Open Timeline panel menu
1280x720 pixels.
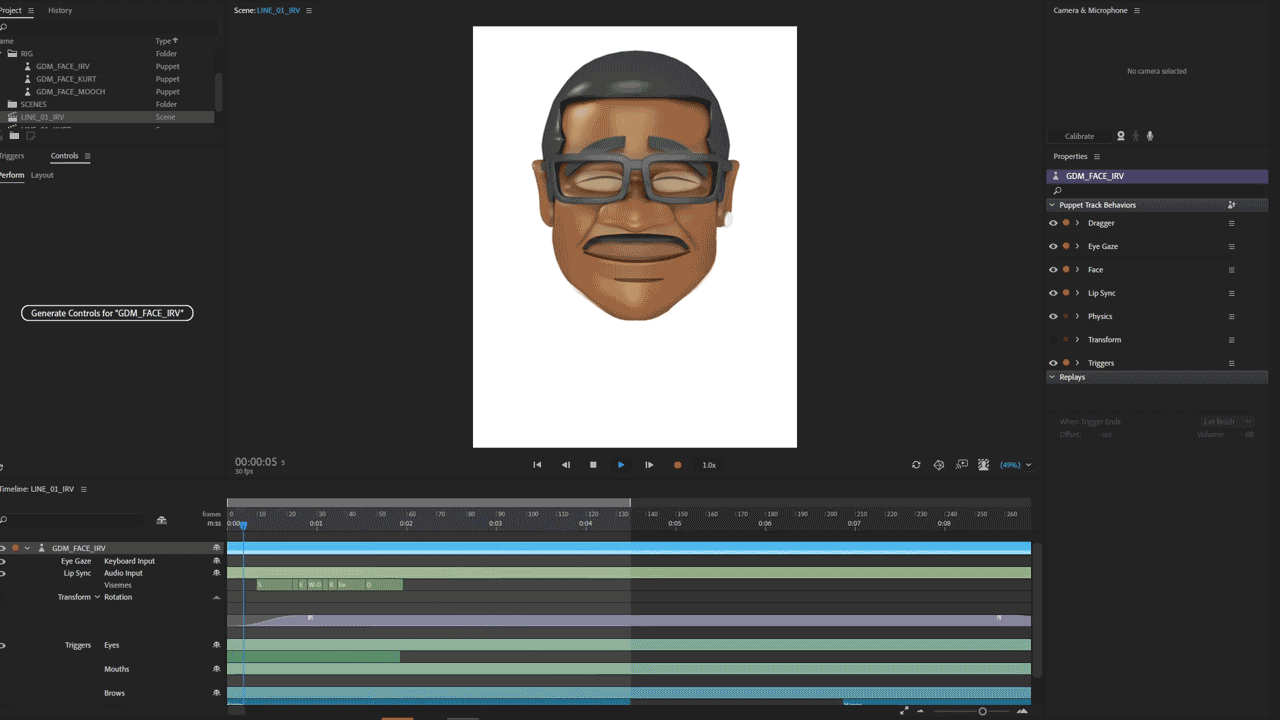84,489
